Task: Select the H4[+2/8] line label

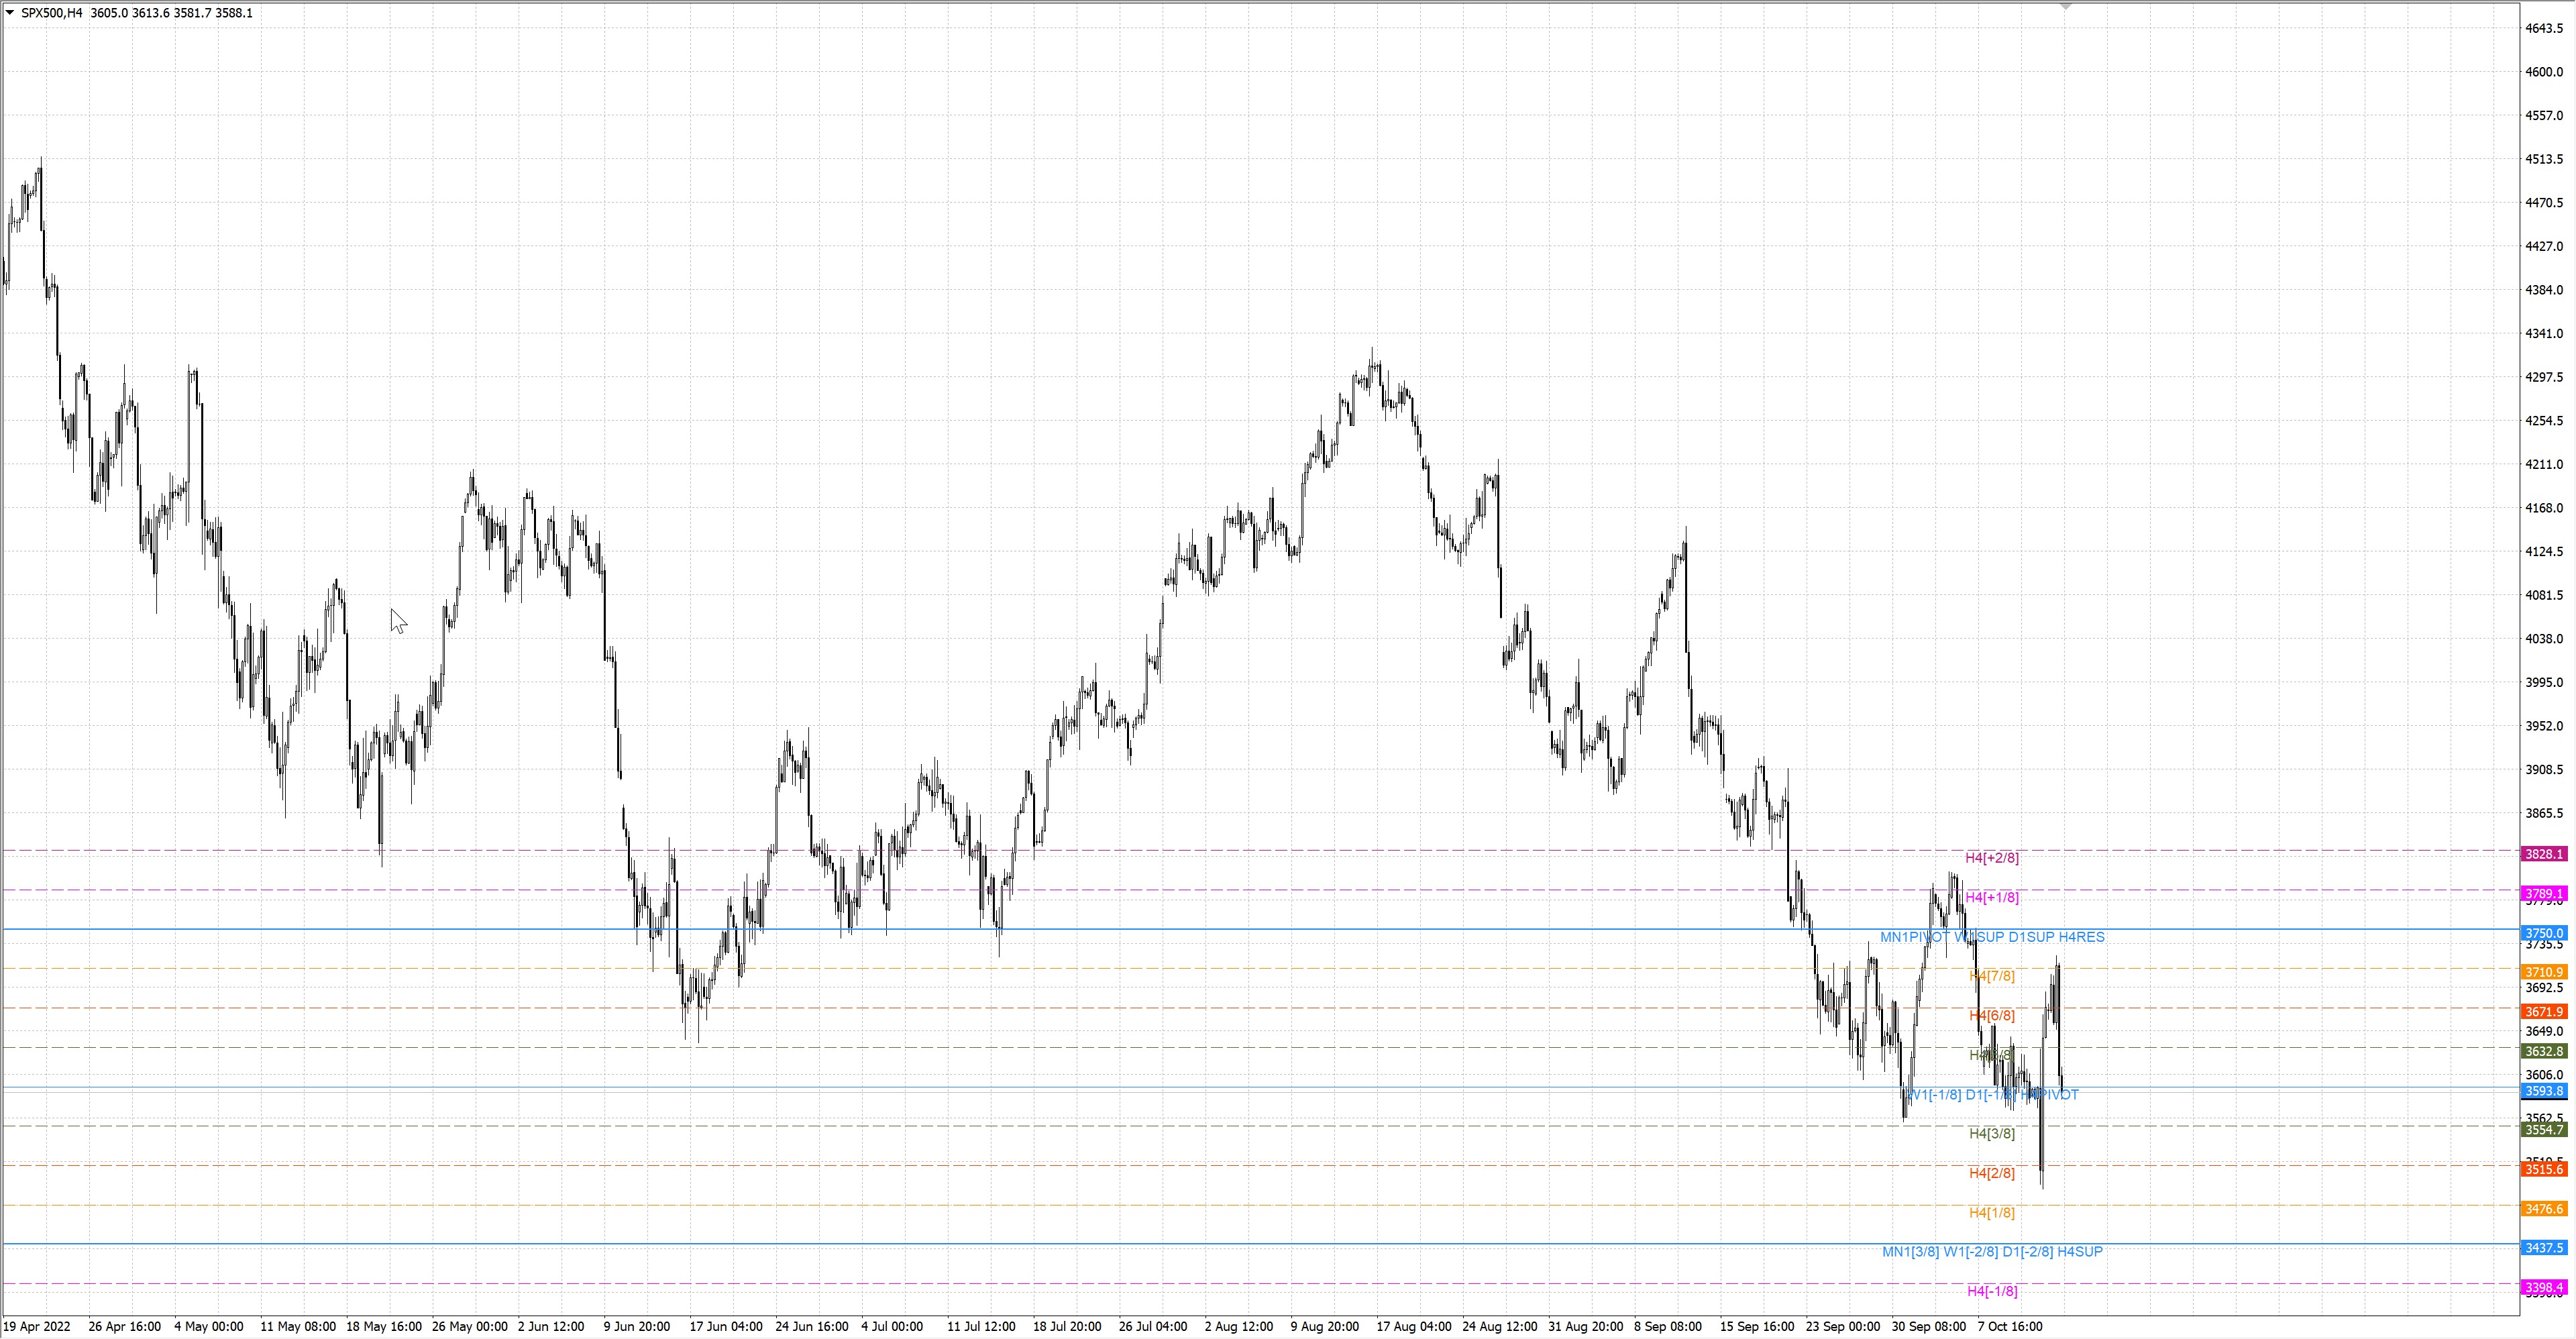Action: point(1992,858)
